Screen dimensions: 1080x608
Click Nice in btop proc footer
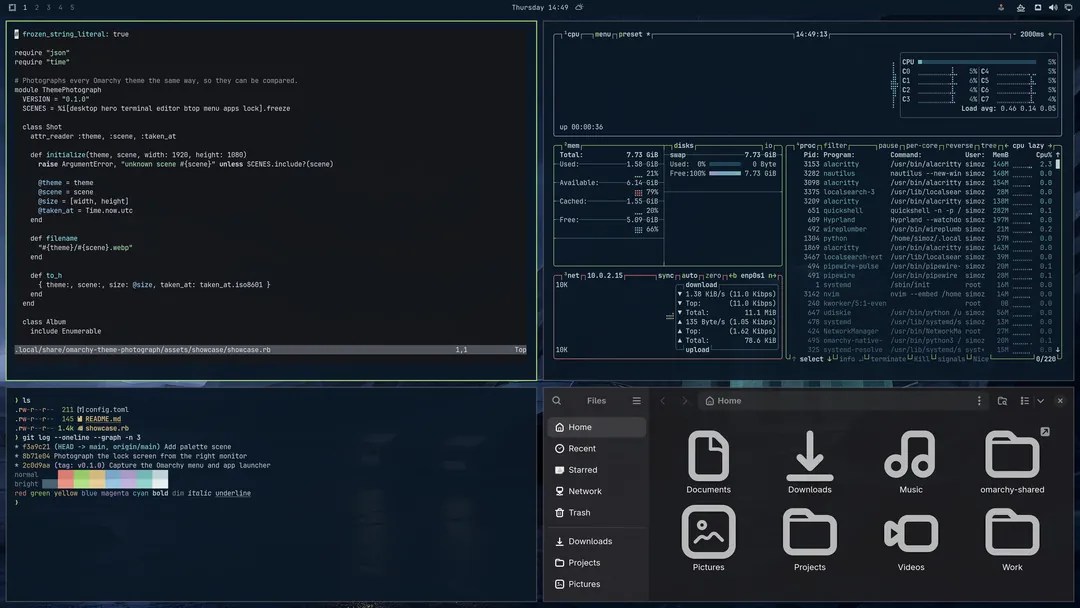tap(980, 359)
